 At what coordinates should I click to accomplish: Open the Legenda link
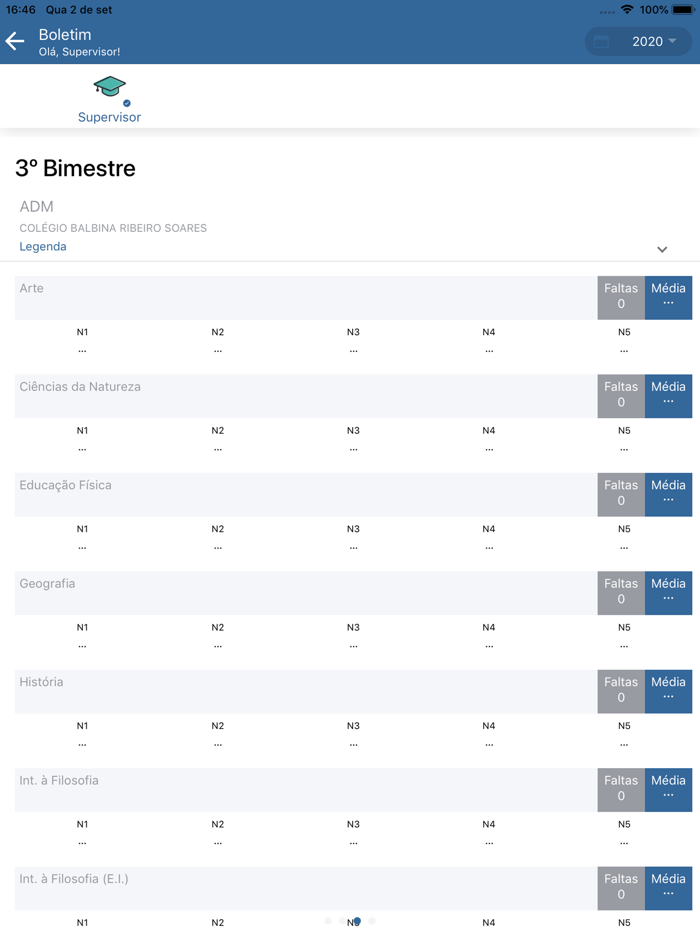(43, 247)
